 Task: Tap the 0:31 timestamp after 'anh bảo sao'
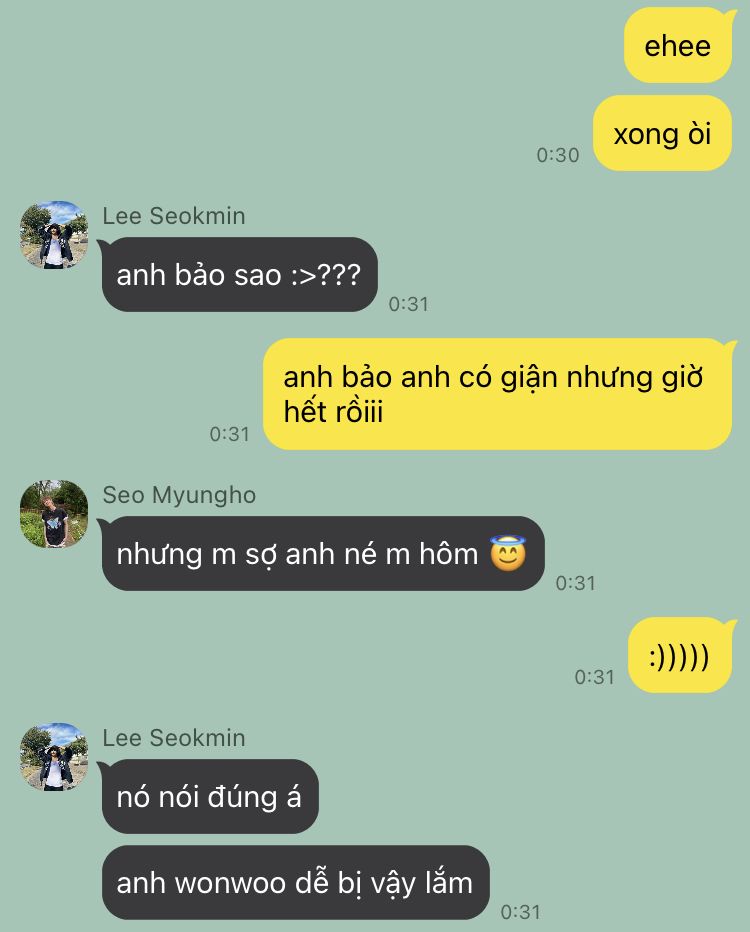408,304
